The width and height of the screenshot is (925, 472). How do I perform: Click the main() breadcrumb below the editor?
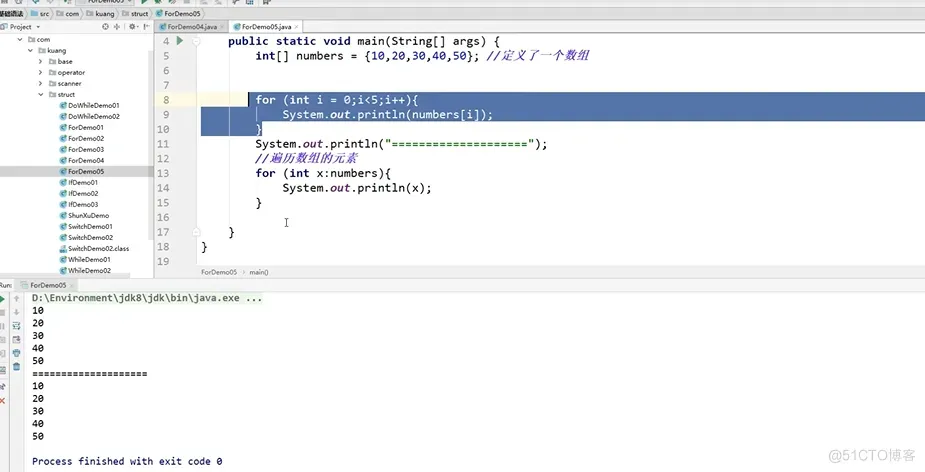(258, 272)
